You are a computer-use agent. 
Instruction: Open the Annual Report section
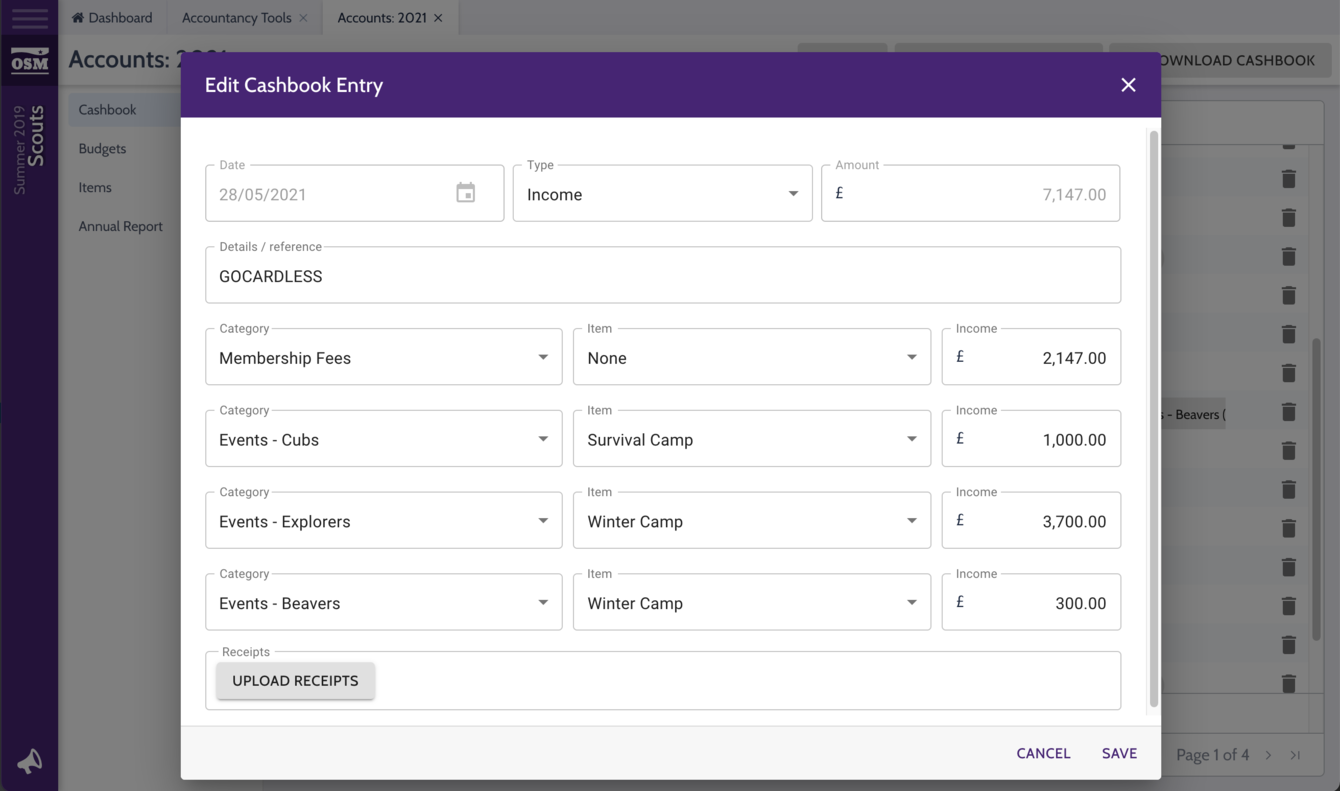(120, 226)
